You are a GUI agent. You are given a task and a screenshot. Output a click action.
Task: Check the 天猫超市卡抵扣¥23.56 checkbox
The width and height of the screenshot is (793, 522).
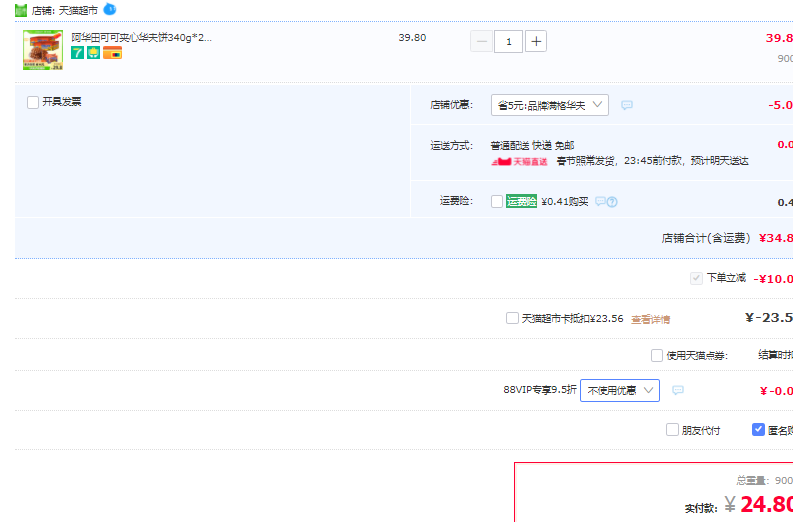click(x=512, y=318)
